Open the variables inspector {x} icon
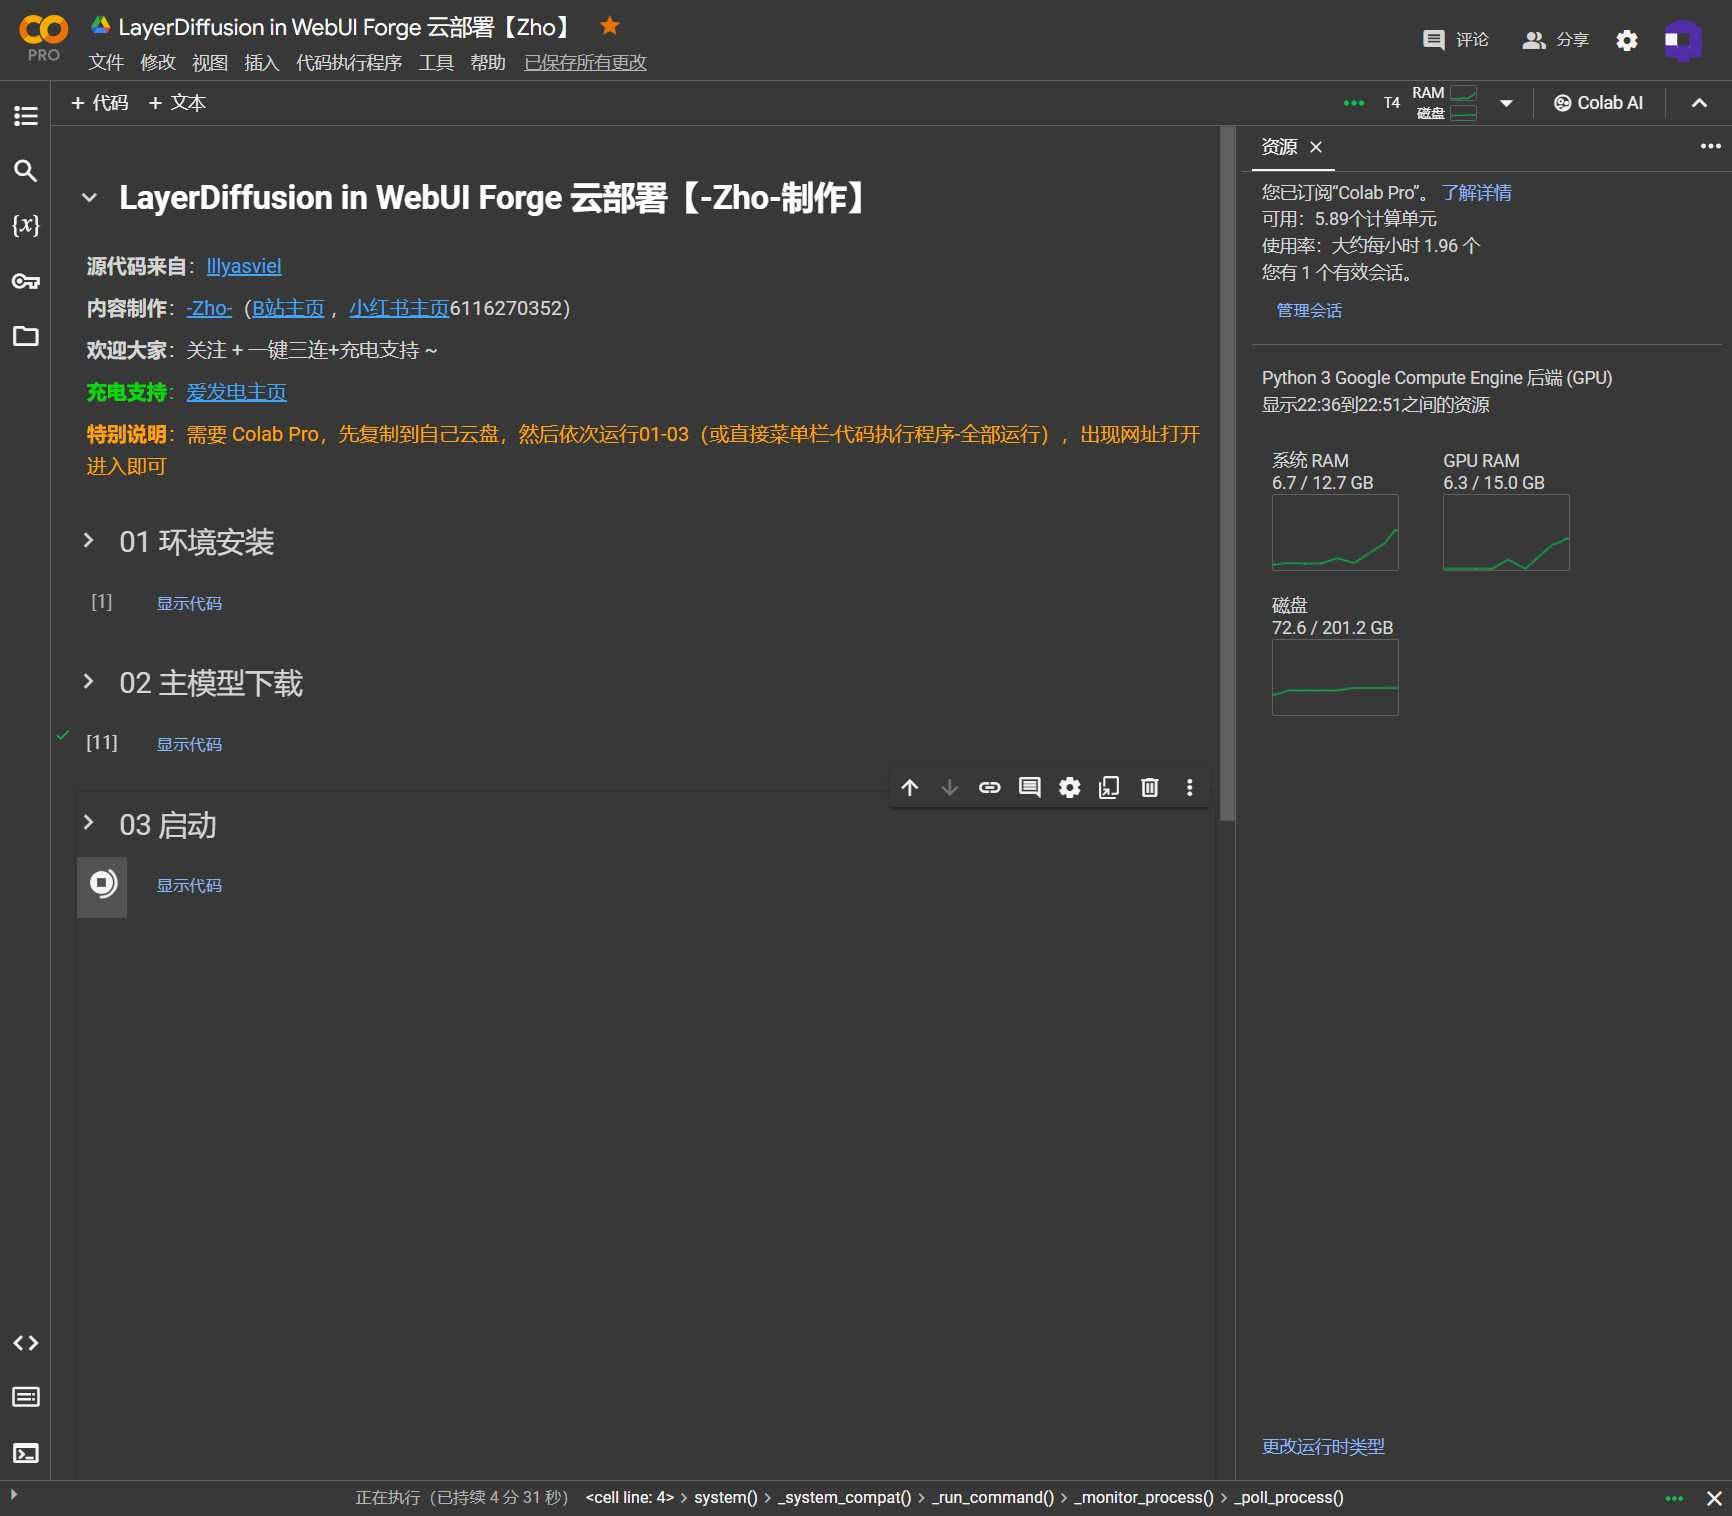The image size is (1732, 1516). (26, 225)
